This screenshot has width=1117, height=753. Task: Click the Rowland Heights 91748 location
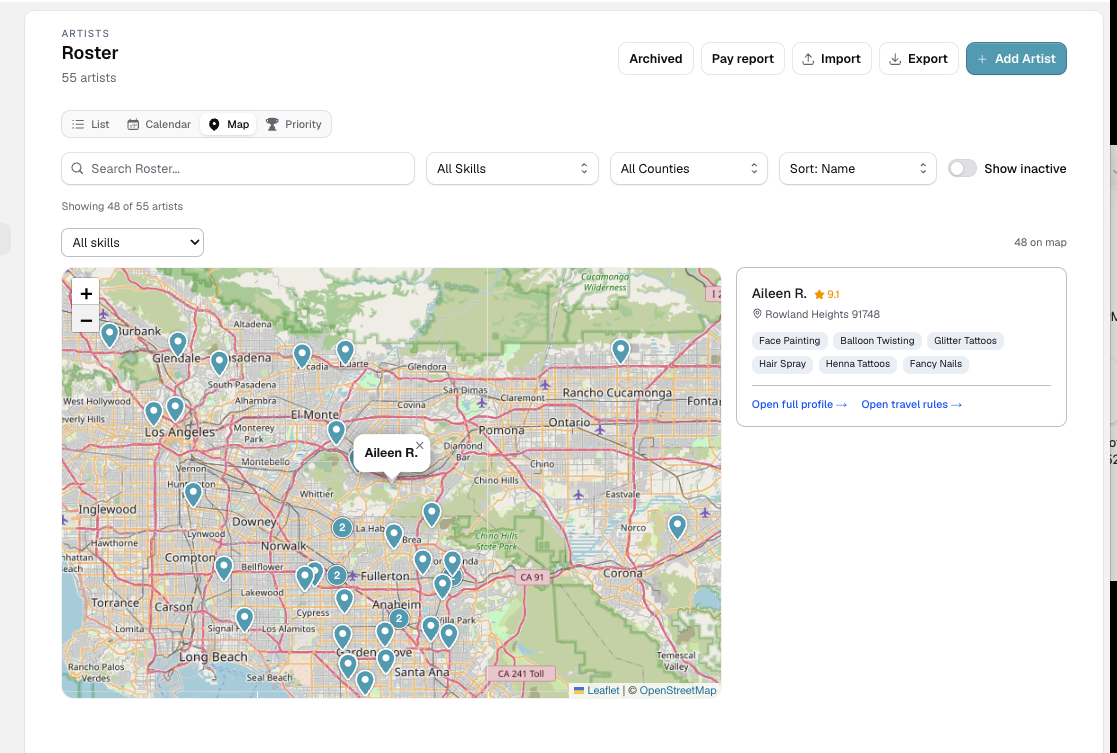click(816, 314)
